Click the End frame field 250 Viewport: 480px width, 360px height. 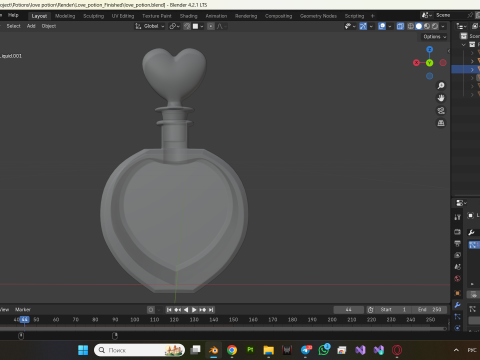point(429,310)
